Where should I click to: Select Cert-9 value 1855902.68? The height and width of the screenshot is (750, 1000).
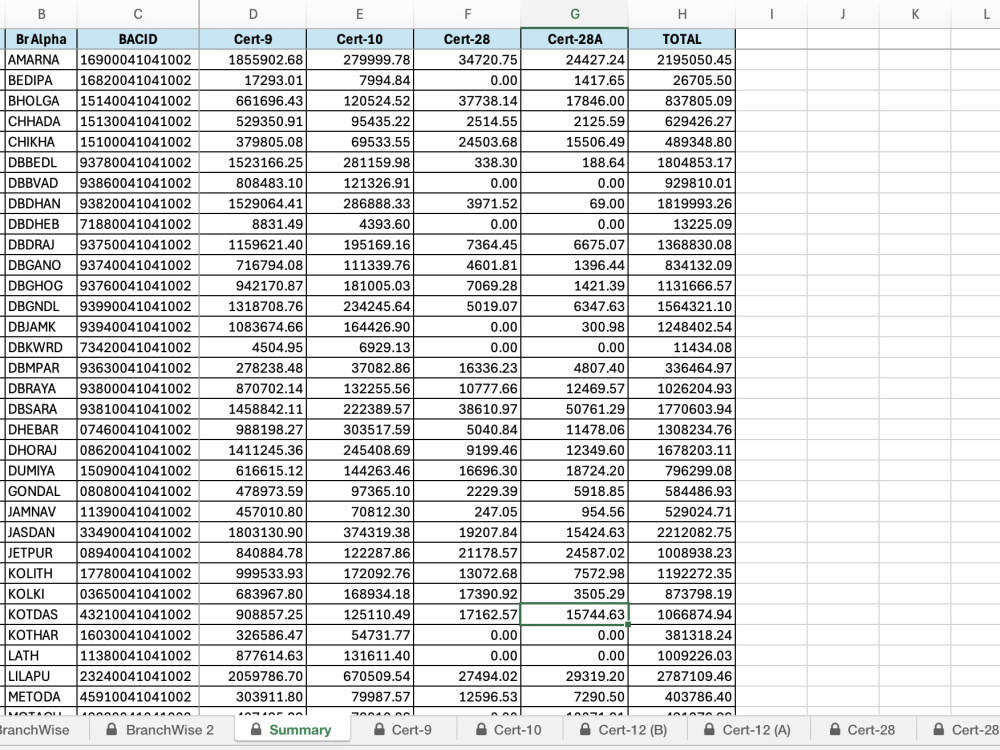253,60
